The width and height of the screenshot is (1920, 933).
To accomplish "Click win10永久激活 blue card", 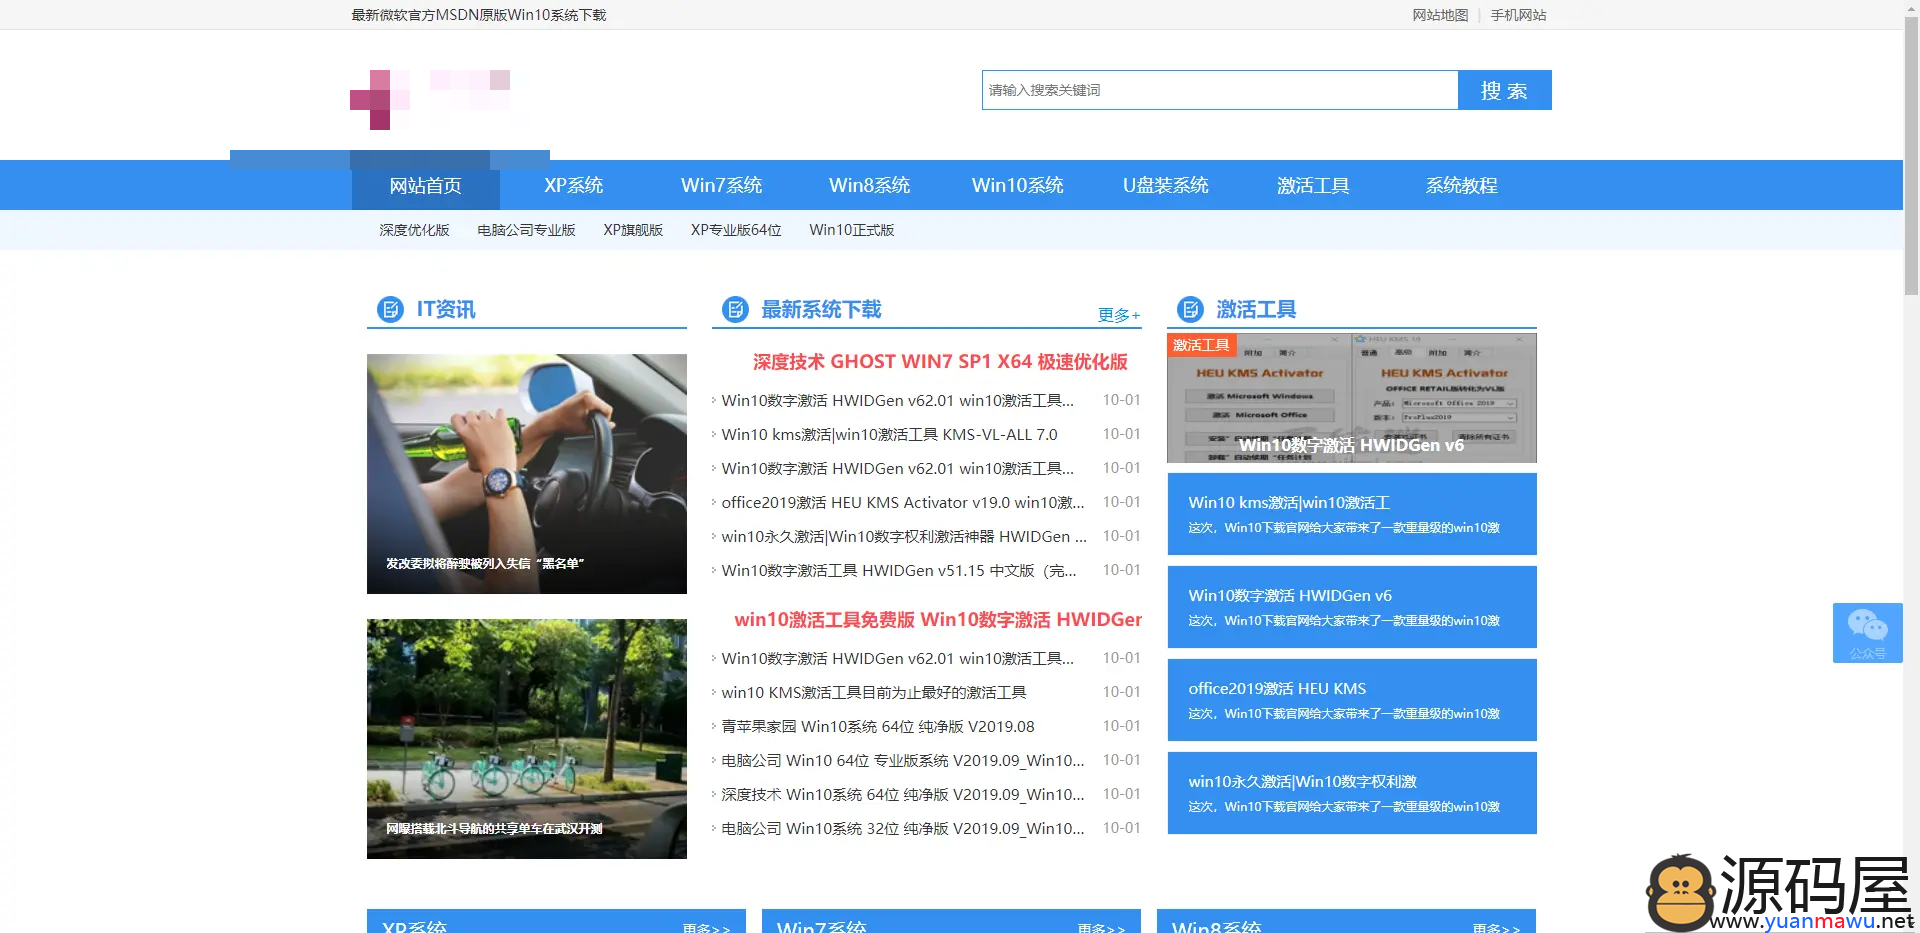I will 1352,793.
